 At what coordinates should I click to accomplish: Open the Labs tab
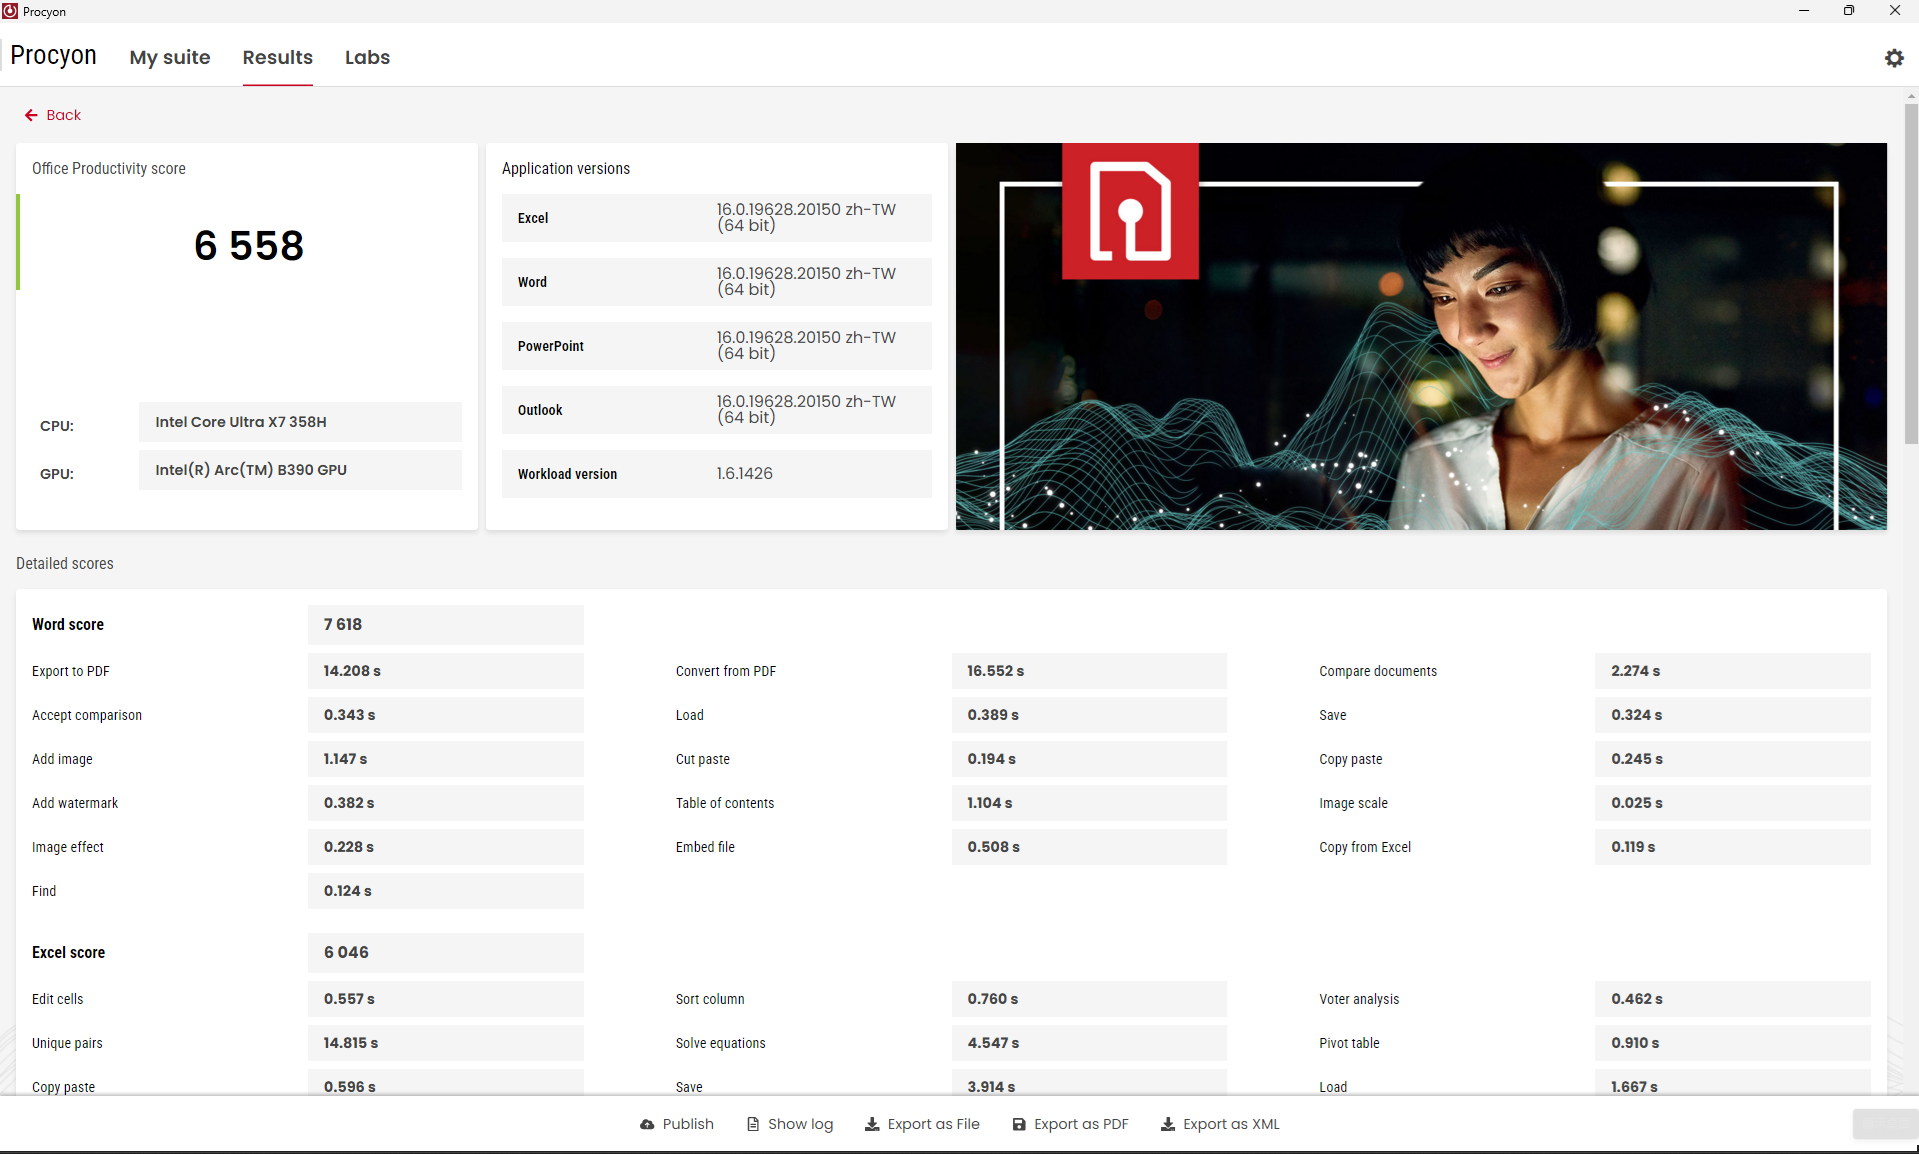367,57
